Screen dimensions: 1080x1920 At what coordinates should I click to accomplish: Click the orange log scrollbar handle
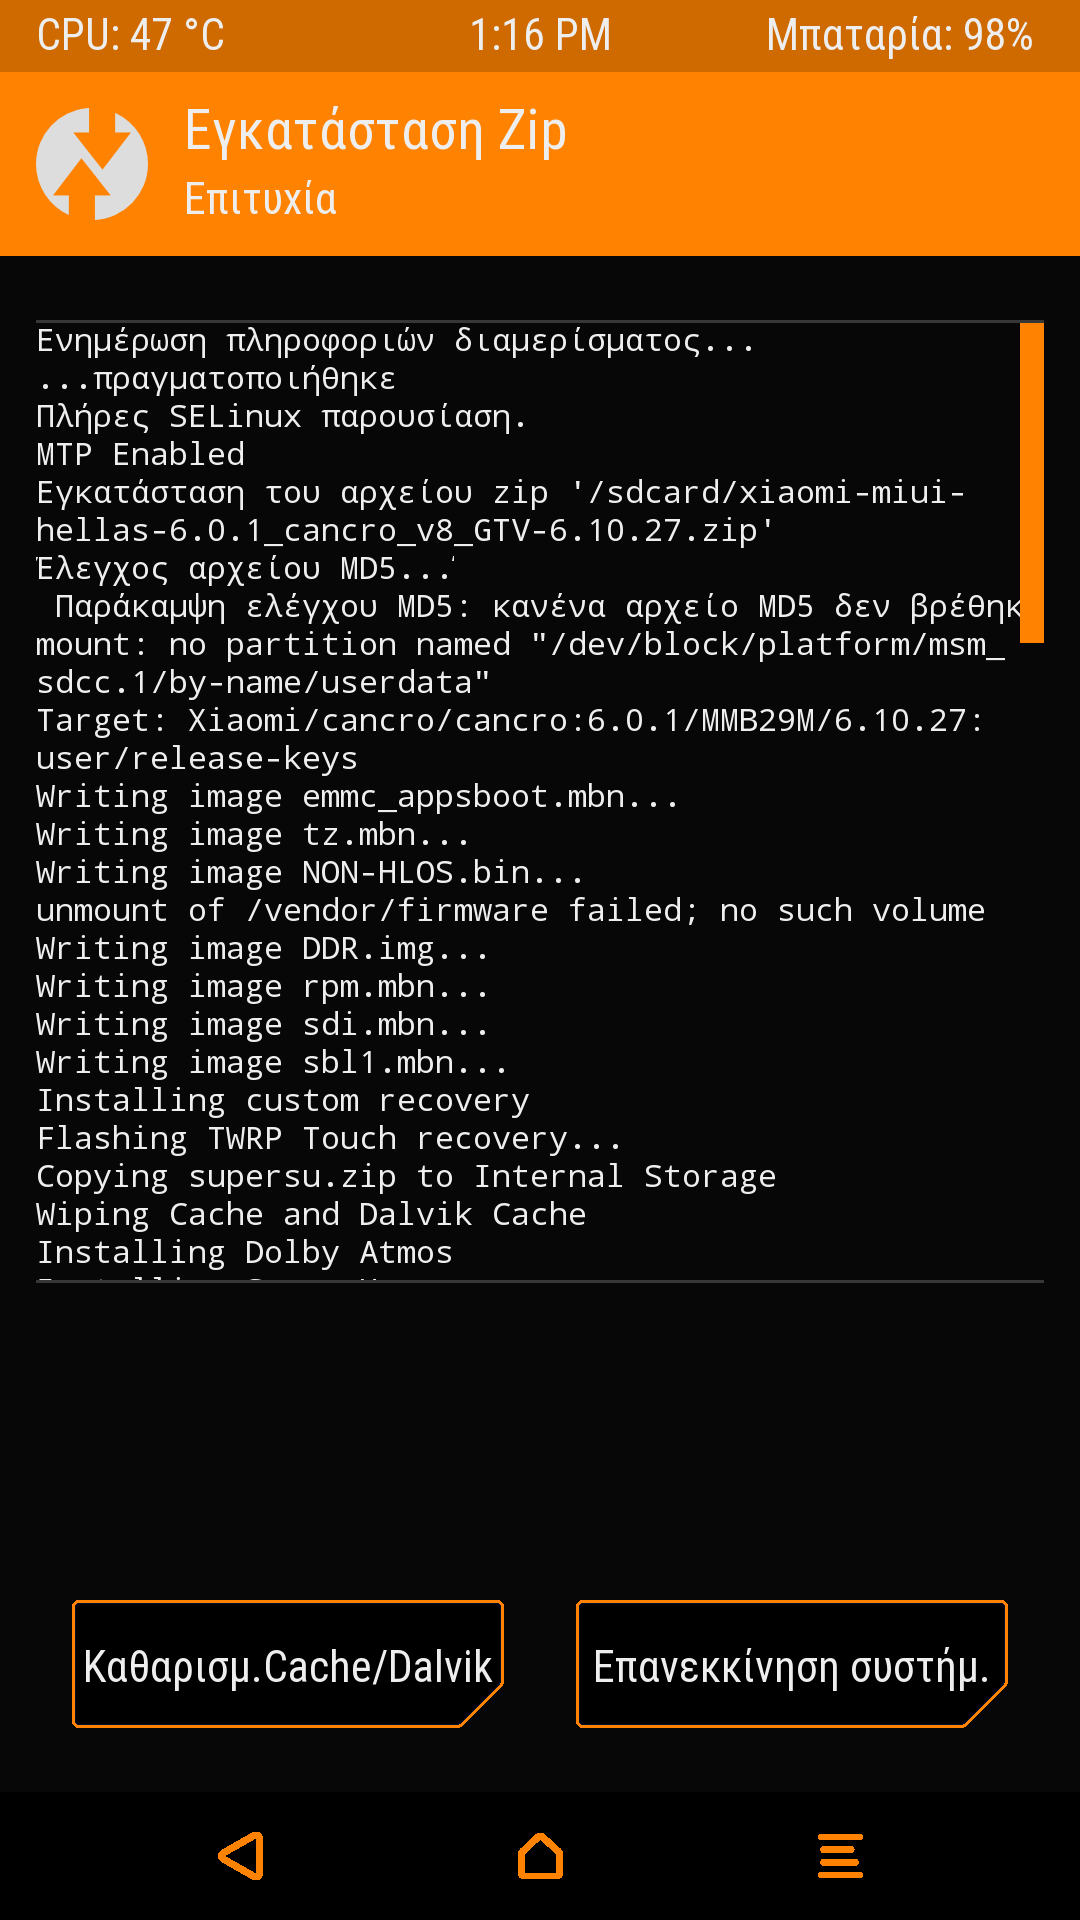pos(1031,482)
